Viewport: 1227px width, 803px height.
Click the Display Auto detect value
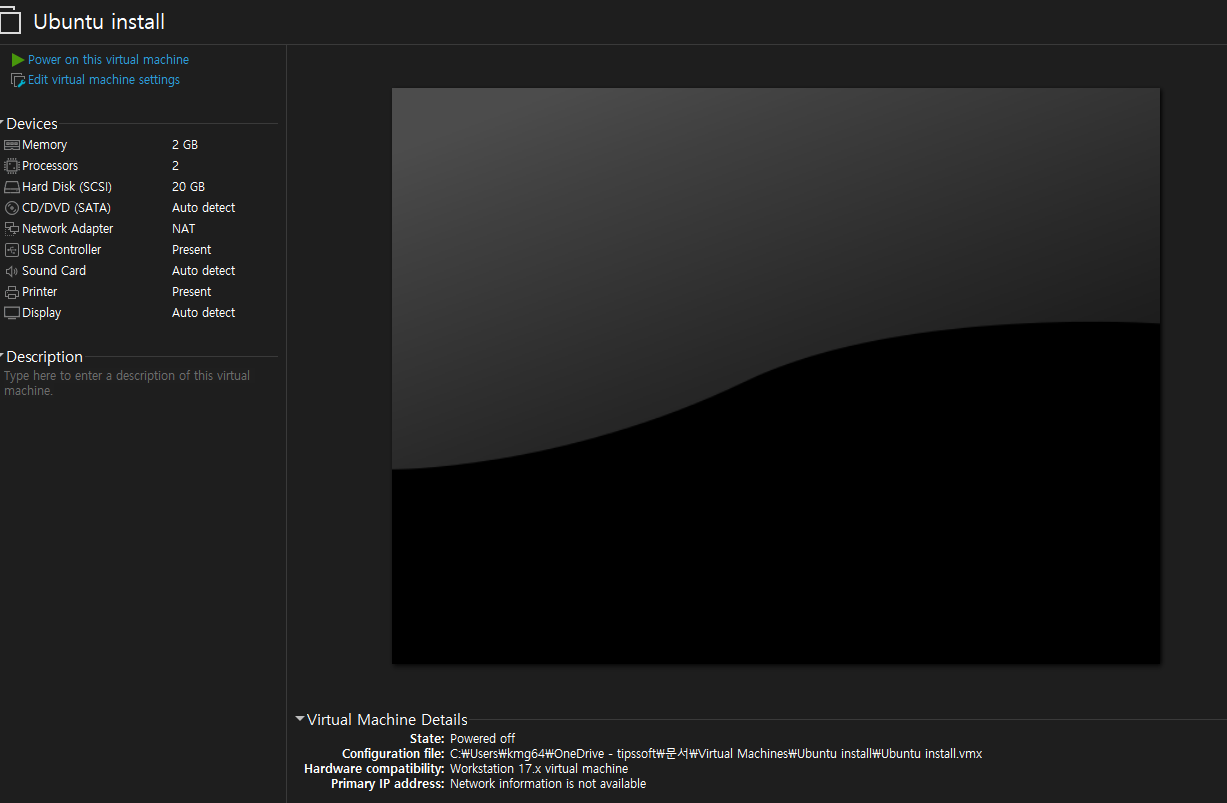pos(204,313)
